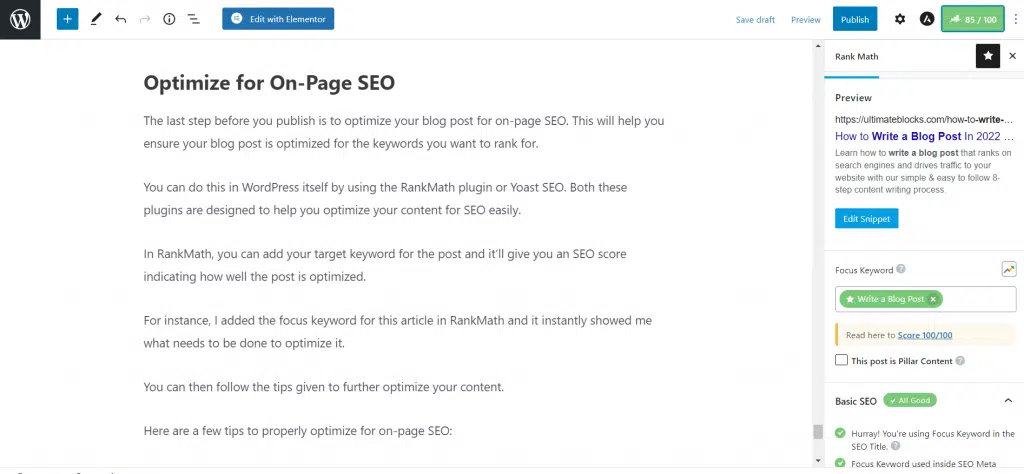Click the ultimateblocks.com preview URL
The width and height of the screenshot is (1024, 474).
(924, 120)
